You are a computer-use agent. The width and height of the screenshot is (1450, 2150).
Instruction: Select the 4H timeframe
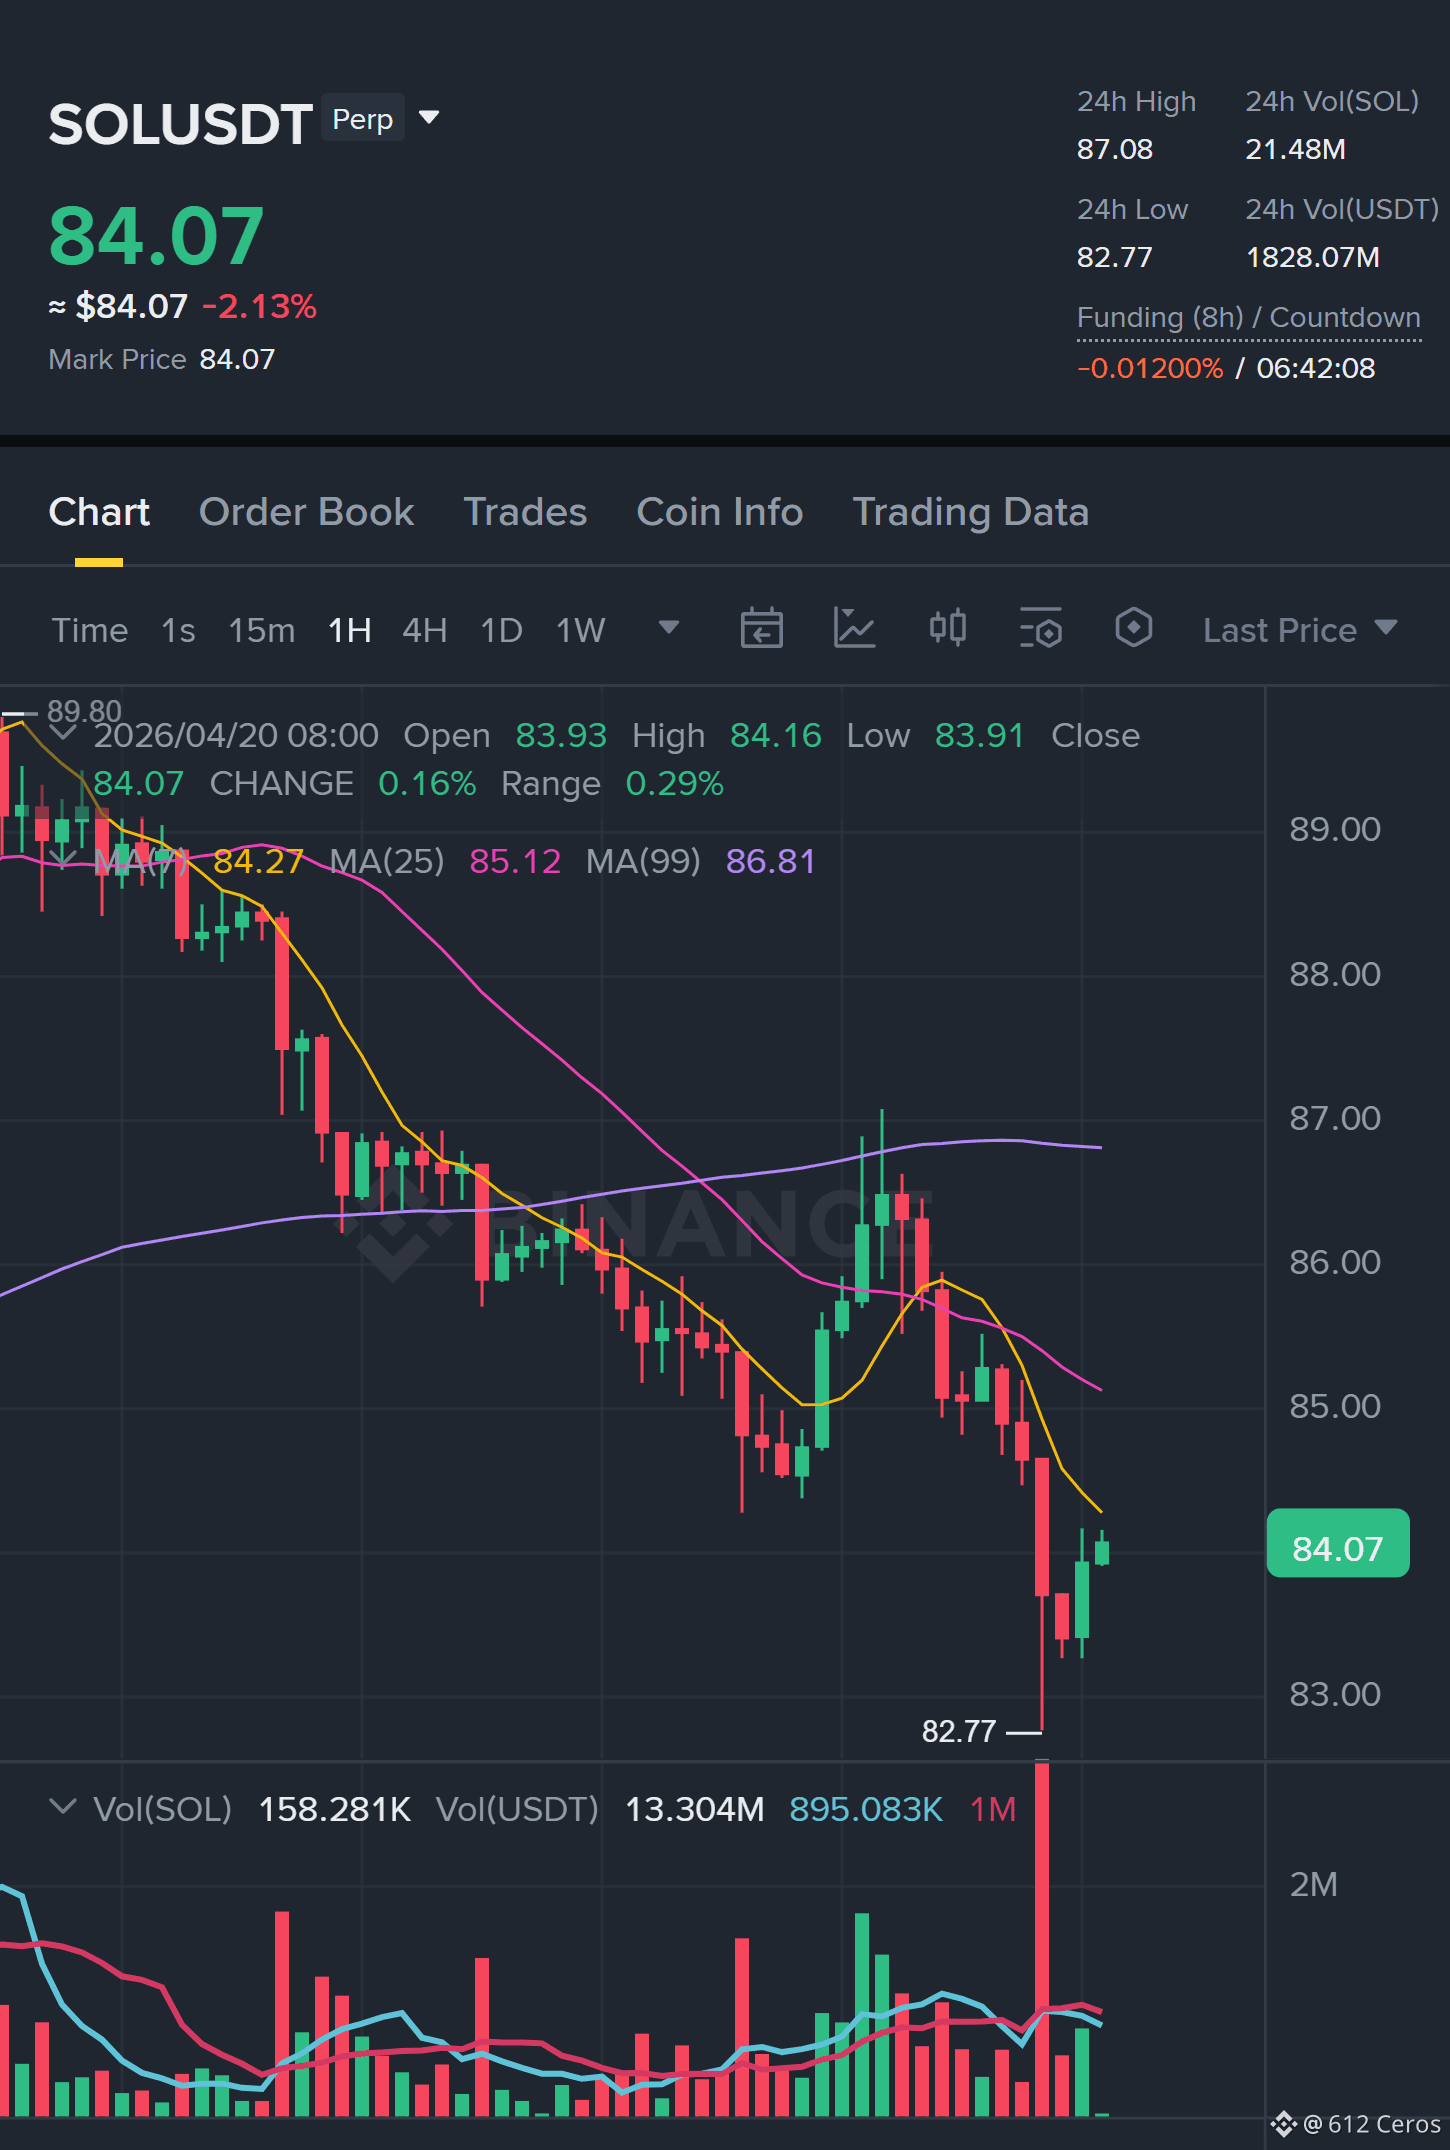(424, 630)
